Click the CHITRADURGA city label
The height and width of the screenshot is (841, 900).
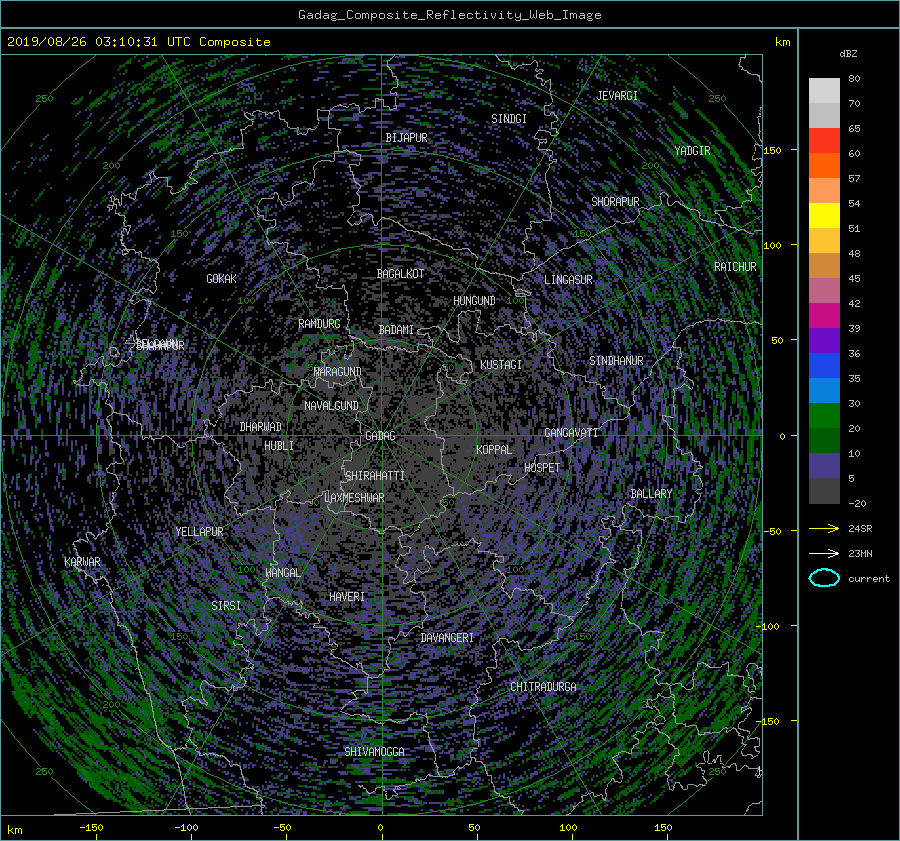(x=544, y=687)
